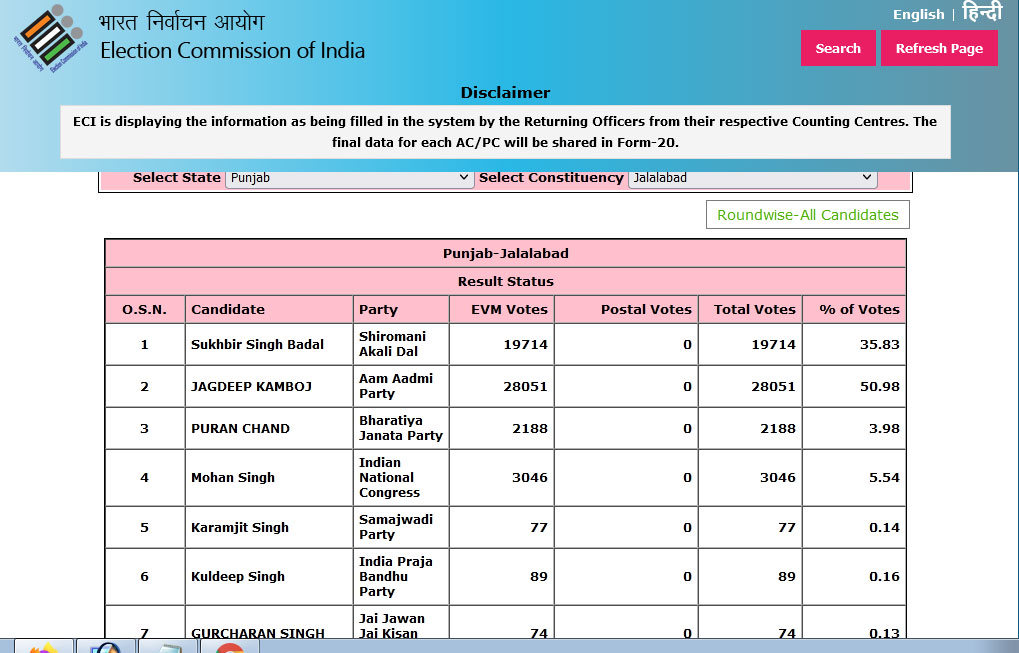The width and height of the screenshot is (1019, 653).
Task: Click the ECI disclaimer message box
Action: pos(506,132)
